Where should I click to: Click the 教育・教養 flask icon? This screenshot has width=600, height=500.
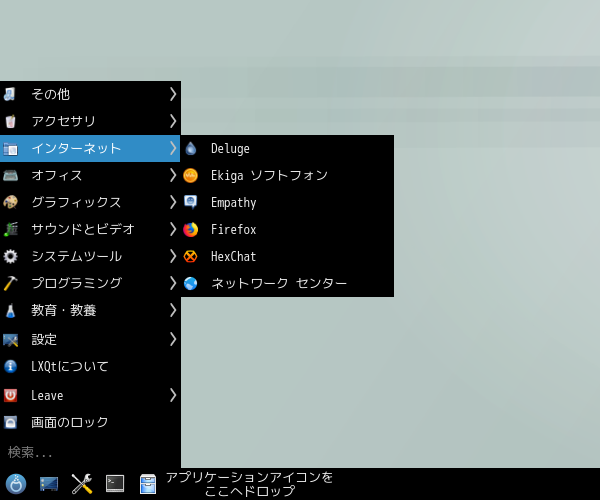(10, 310)
